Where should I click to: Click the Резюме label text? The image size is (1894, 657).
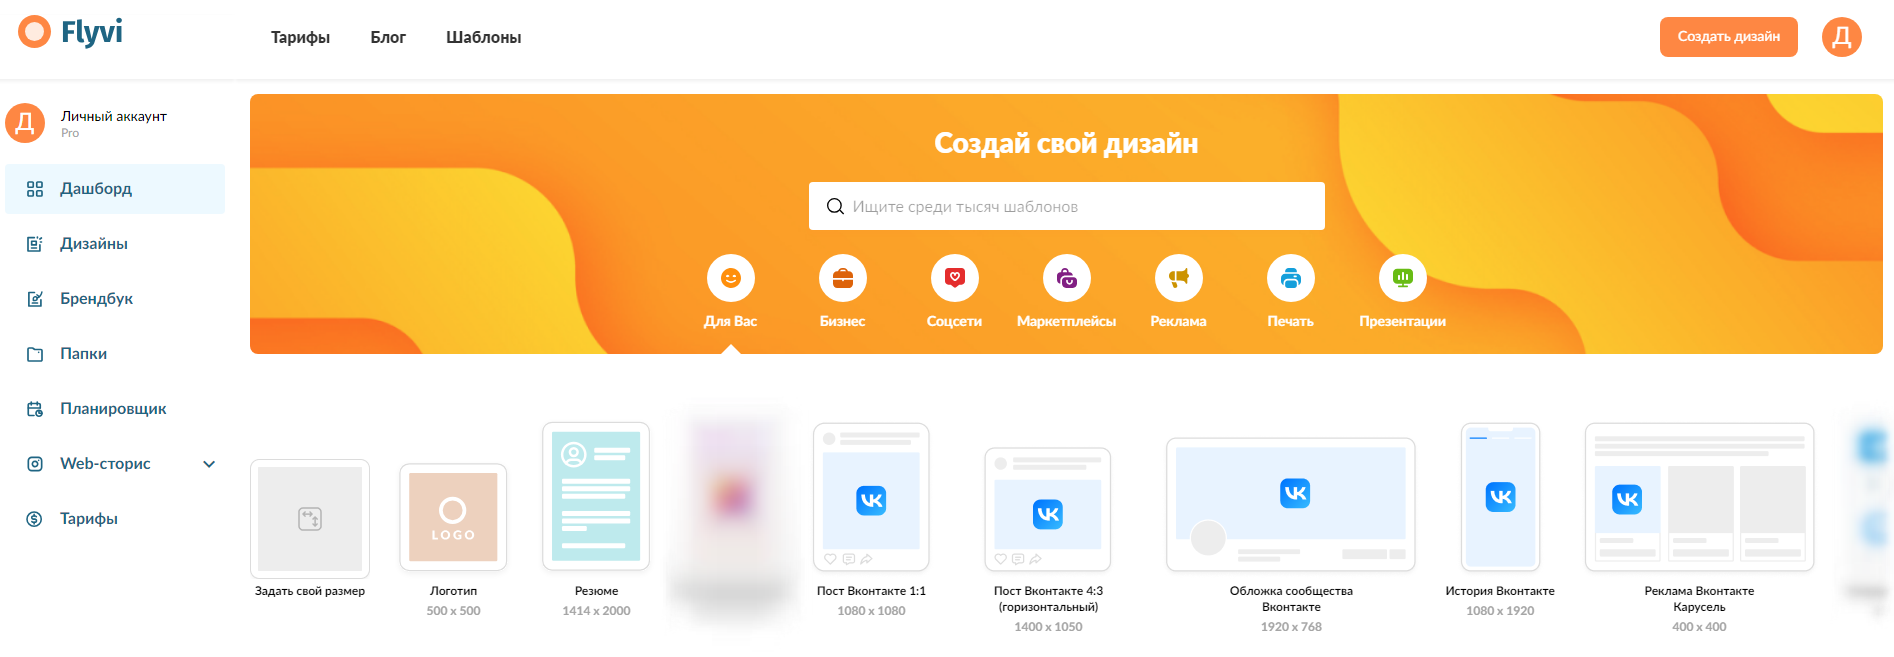596,591
